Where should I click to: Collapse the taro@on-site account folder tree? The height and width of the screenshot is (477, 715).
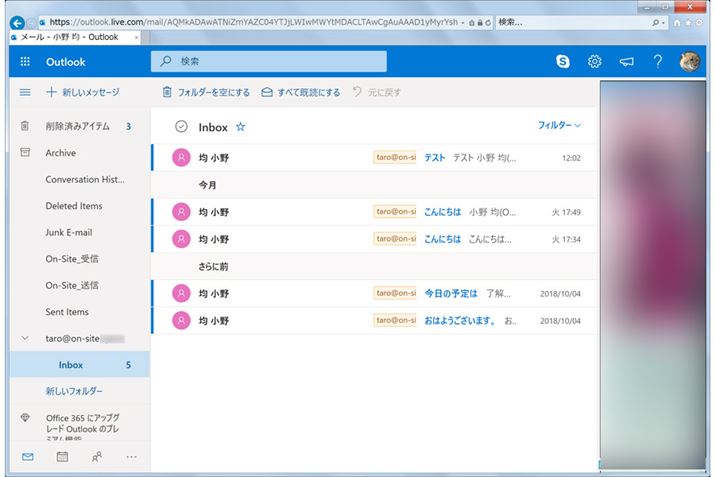point(25,339)
